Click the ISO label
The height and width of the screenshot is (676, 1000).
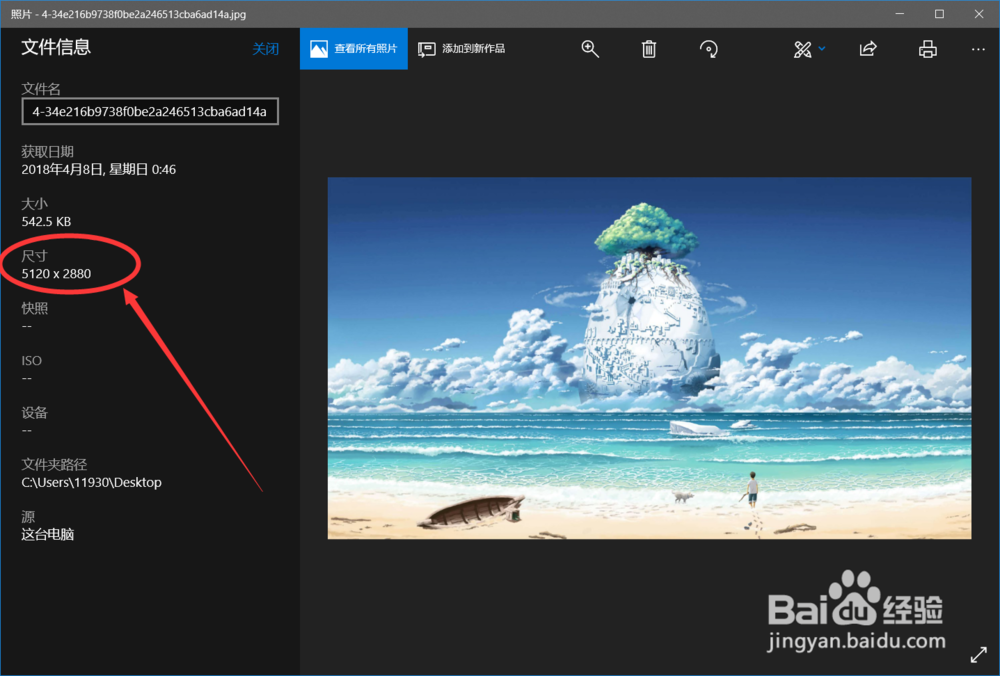coord(31,361)
